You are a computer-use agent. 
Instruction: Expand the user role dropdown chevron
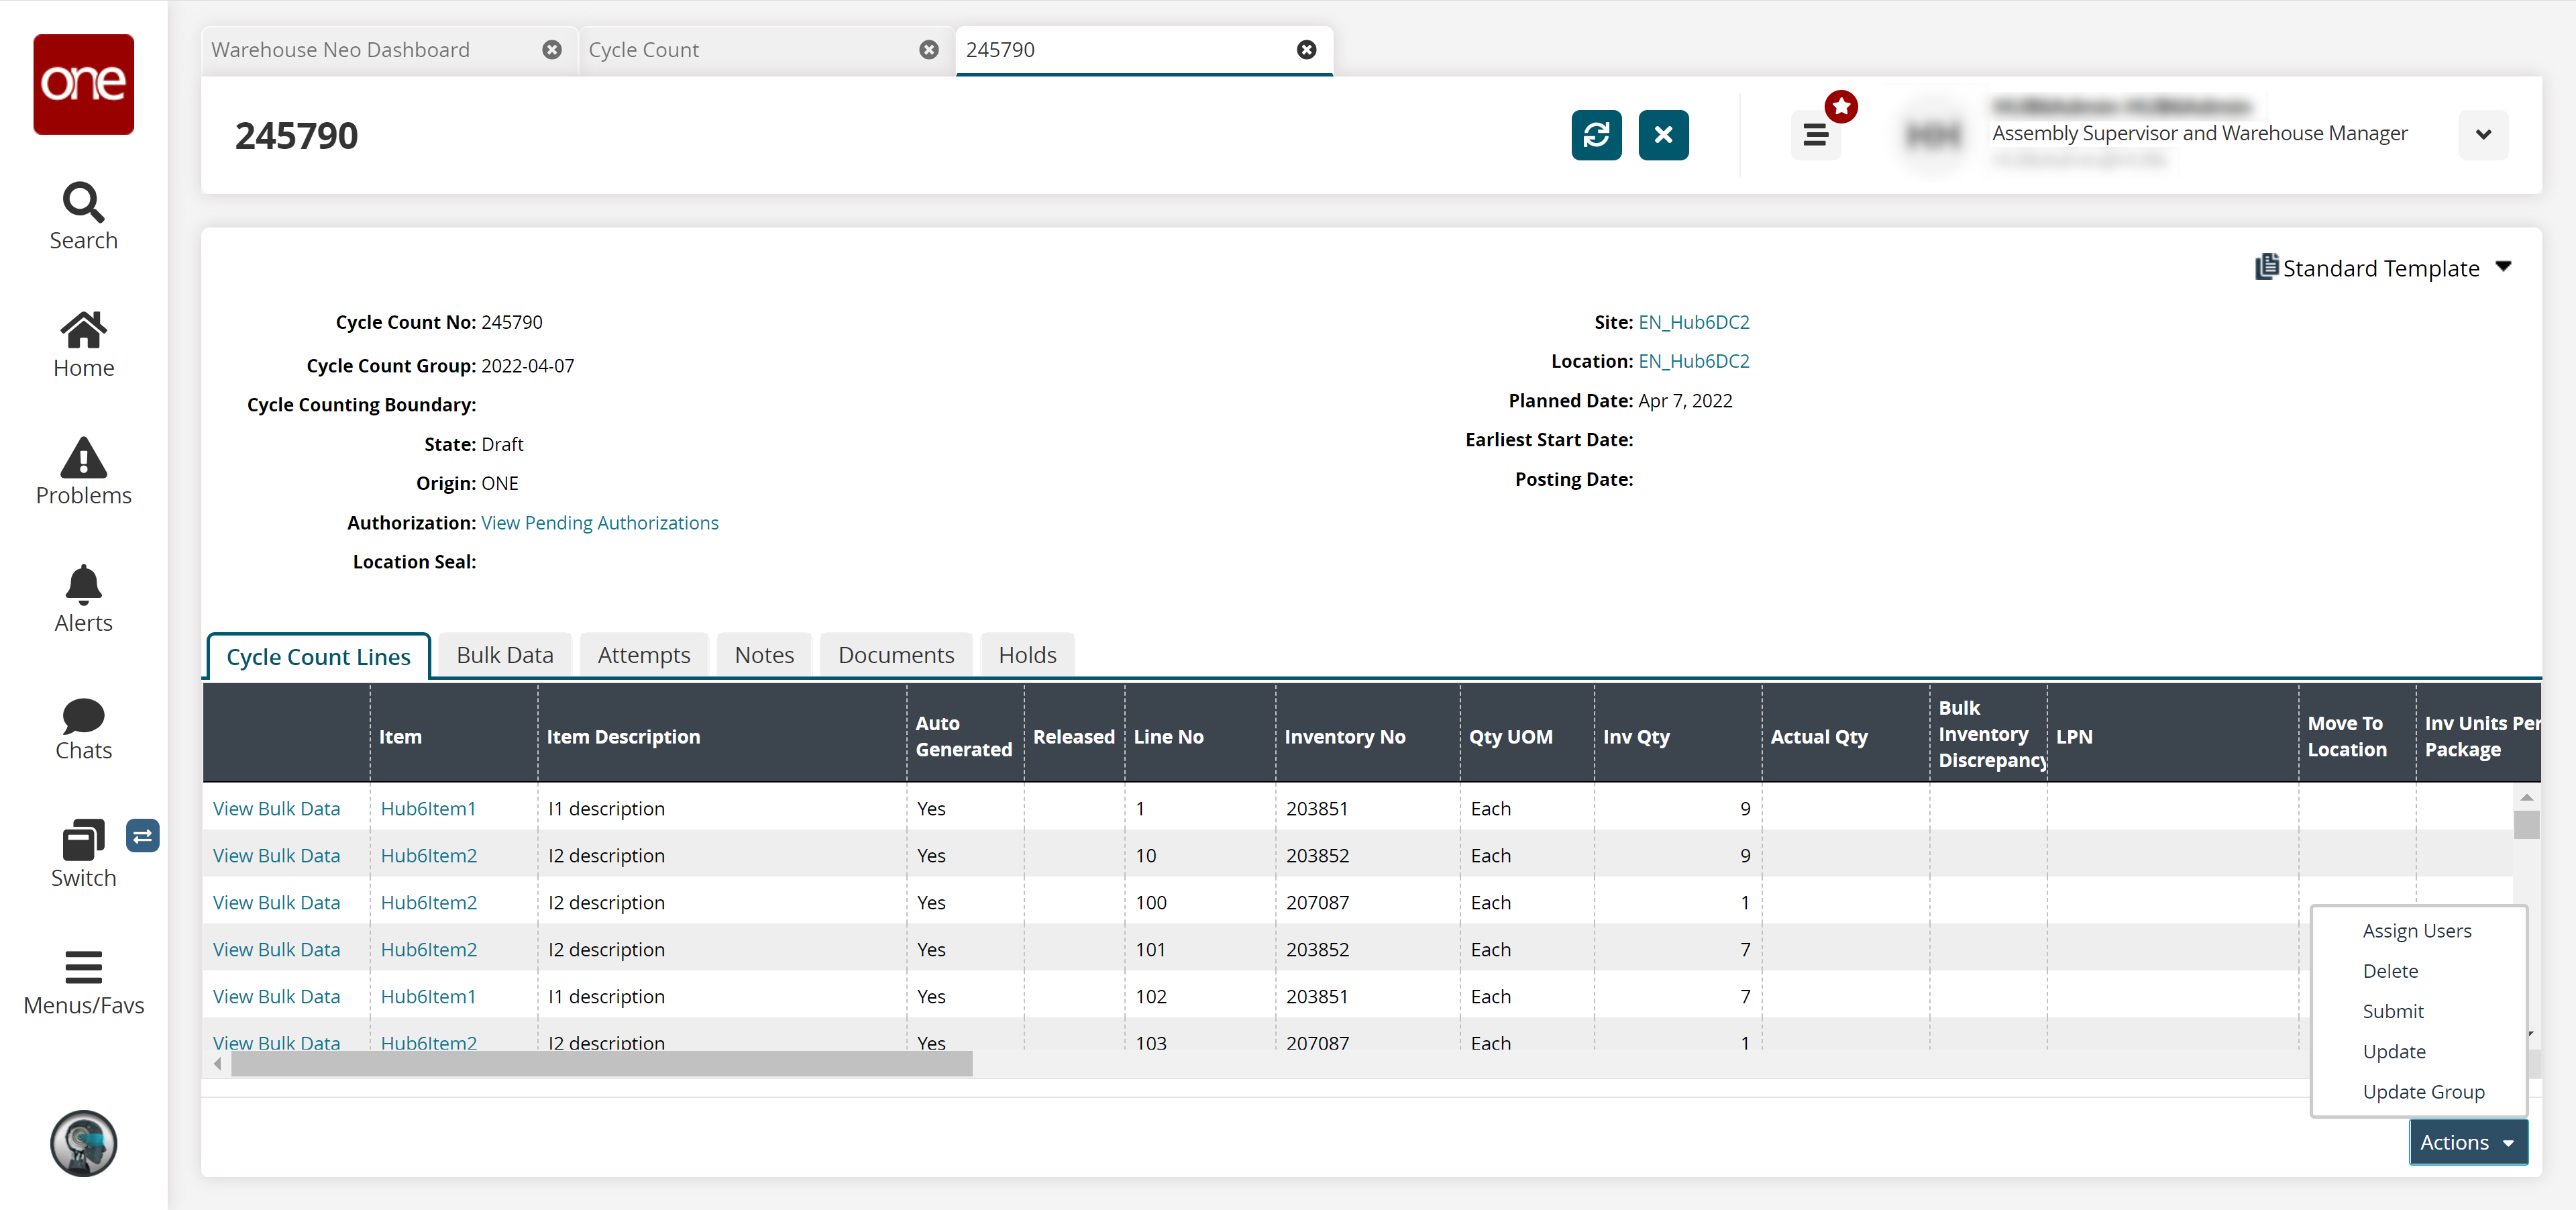click(2482, 135)
